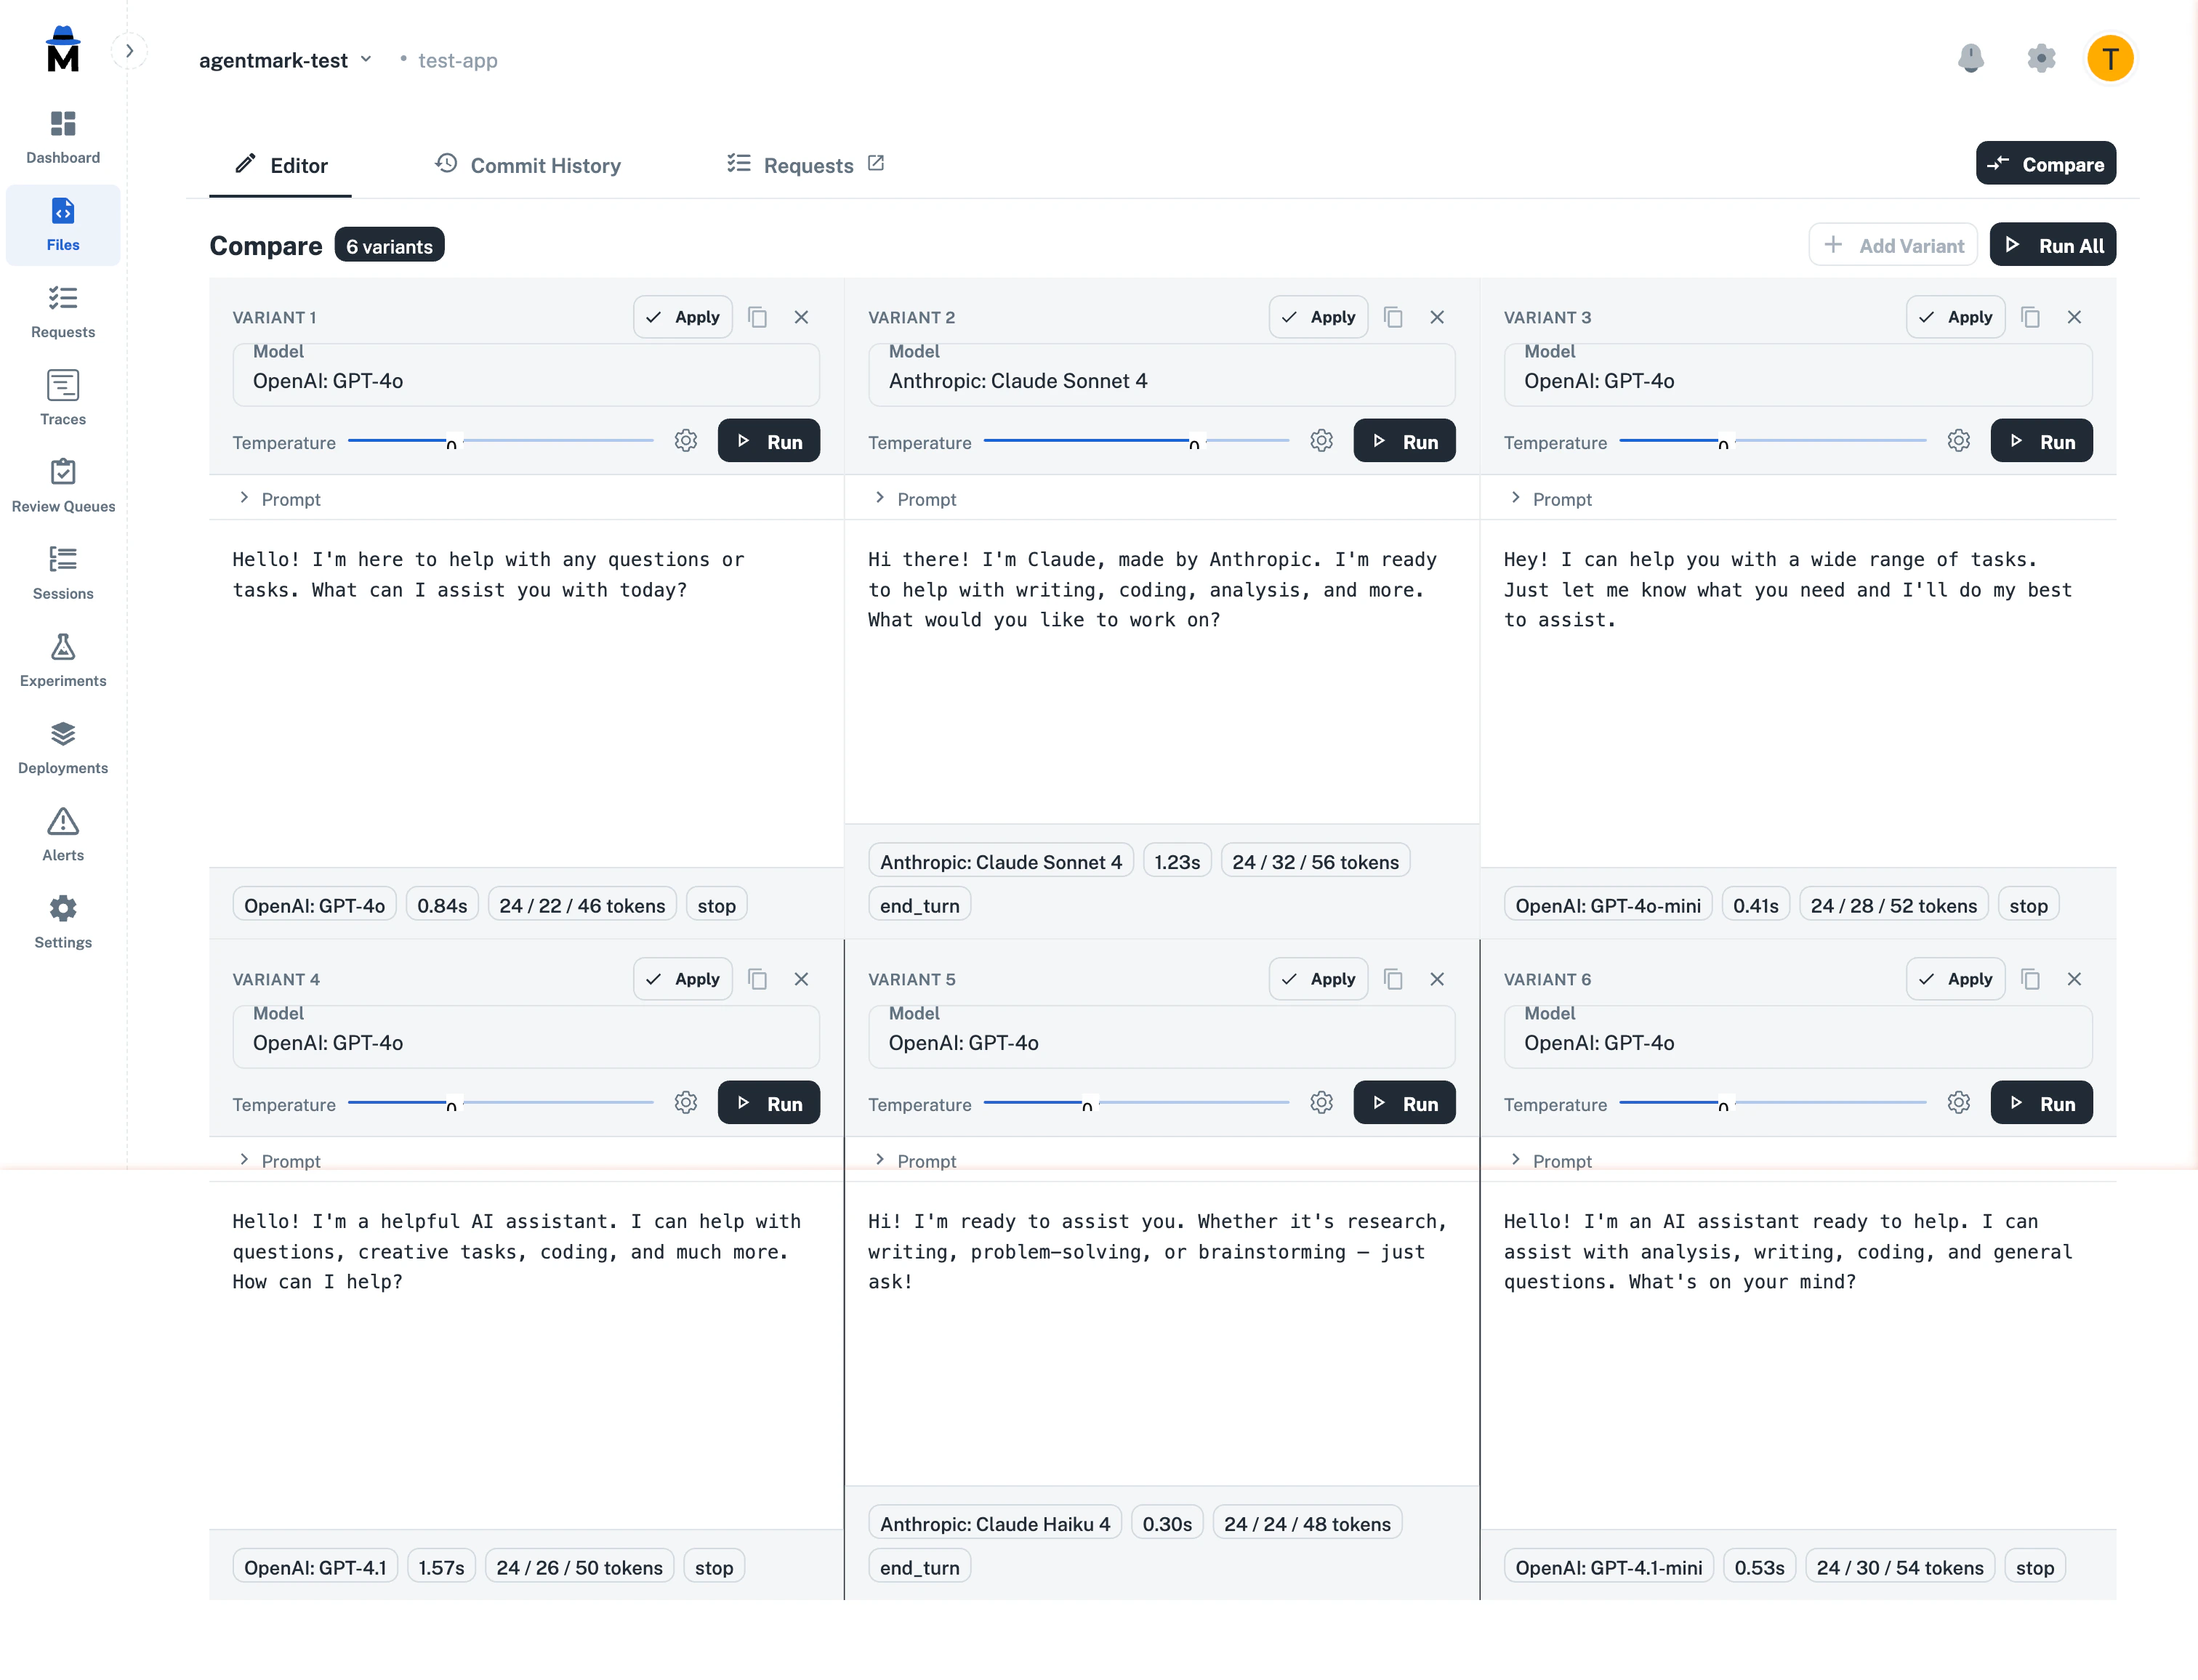2198x1680 pixels.
Task: Switch to the Commit History tab
Action: pos(527,165)
